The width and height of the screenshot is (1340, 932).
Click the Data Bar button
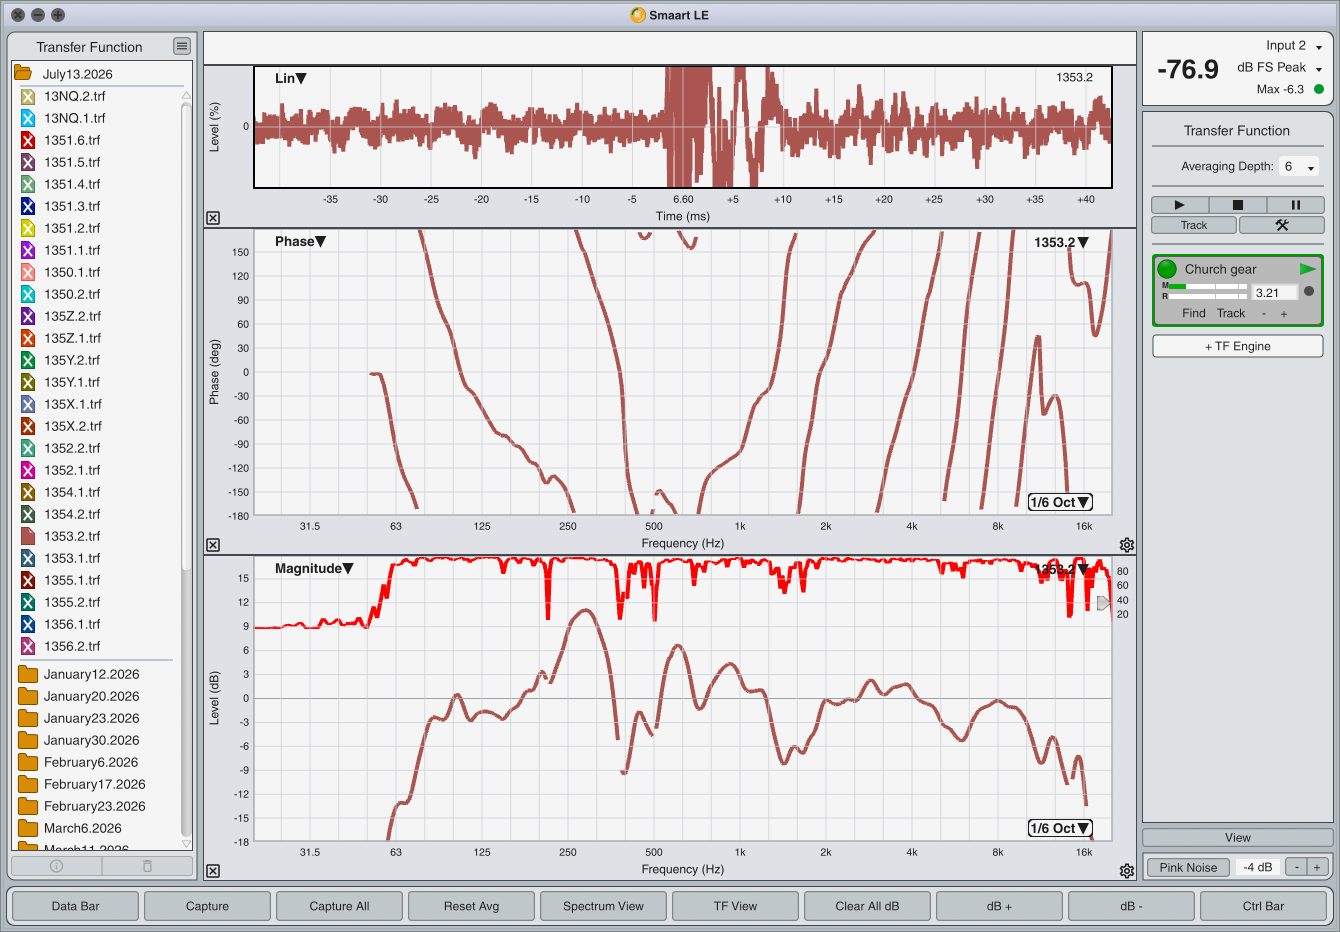(x=76, y=906)
